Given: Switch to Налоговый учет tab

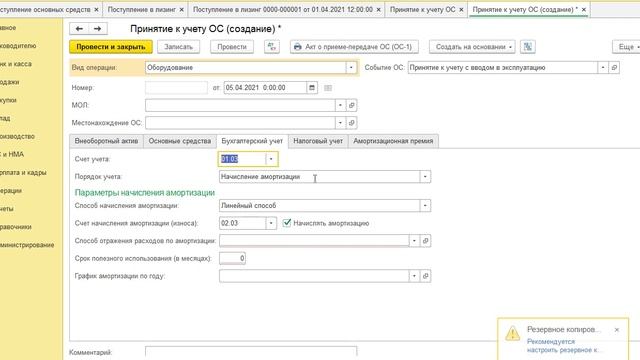Looking at the screenshot, I should (318, 141).
